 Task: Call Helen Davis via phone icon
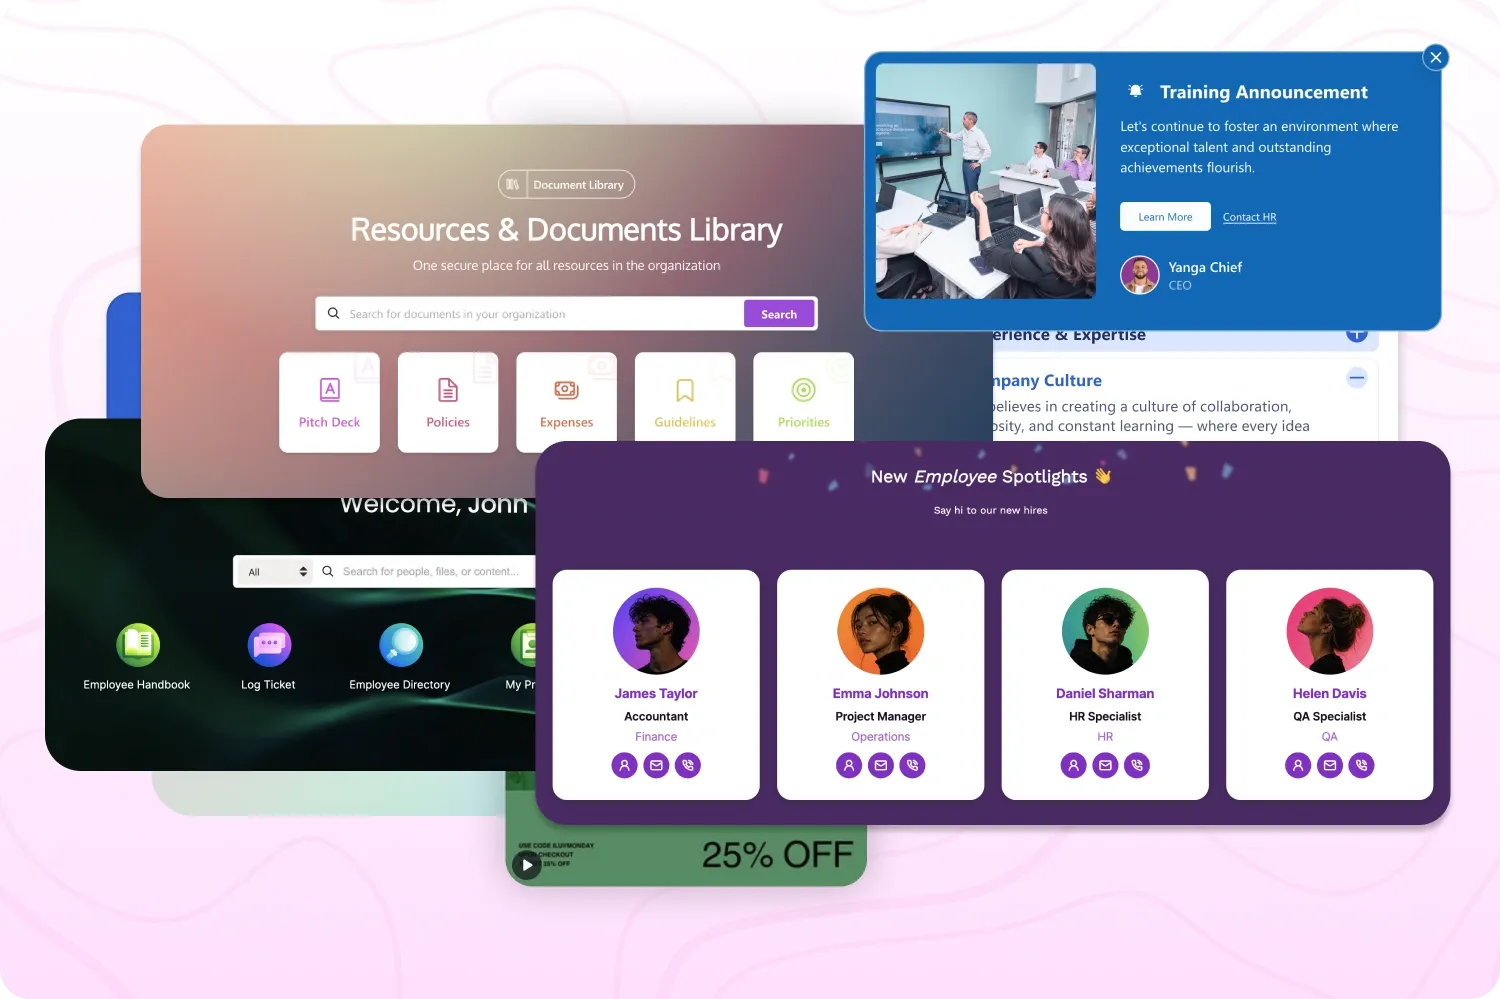pos(1362,765)
